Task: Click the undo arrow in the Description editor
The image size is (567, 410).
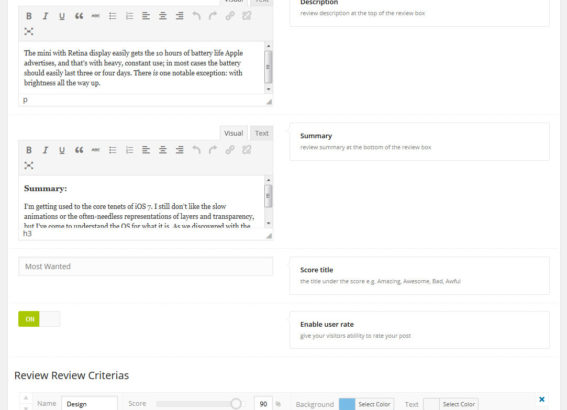Action: tap(196, 16)
